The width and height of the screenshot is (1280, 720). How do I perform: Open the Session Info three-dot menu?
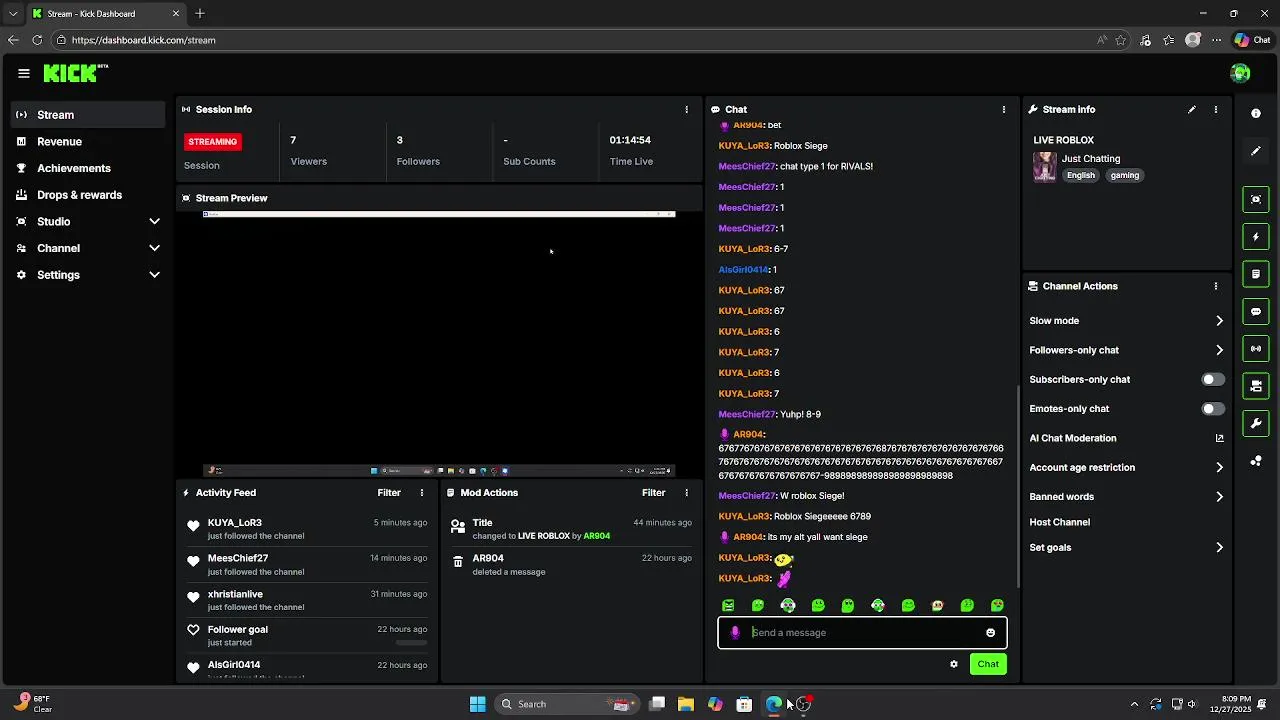[x=686, y=110]
